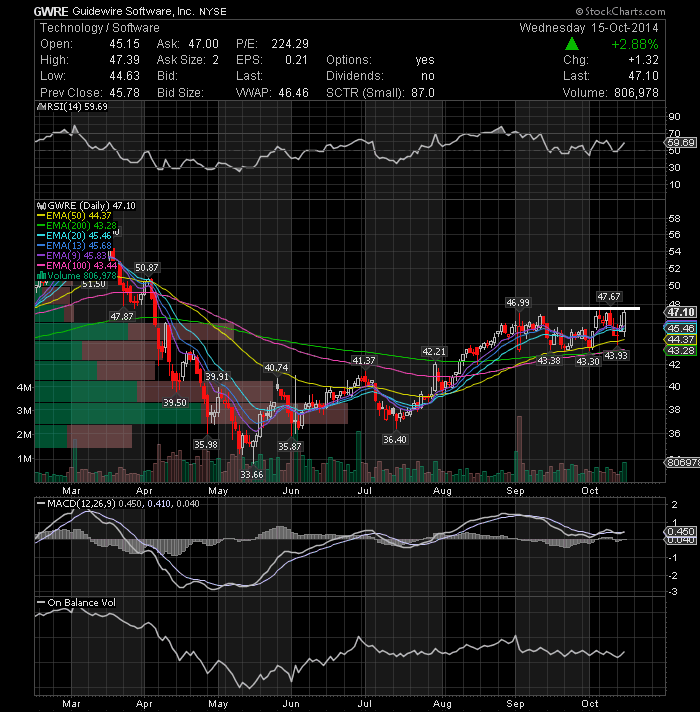Click the 46.99 price annotation

518,302
